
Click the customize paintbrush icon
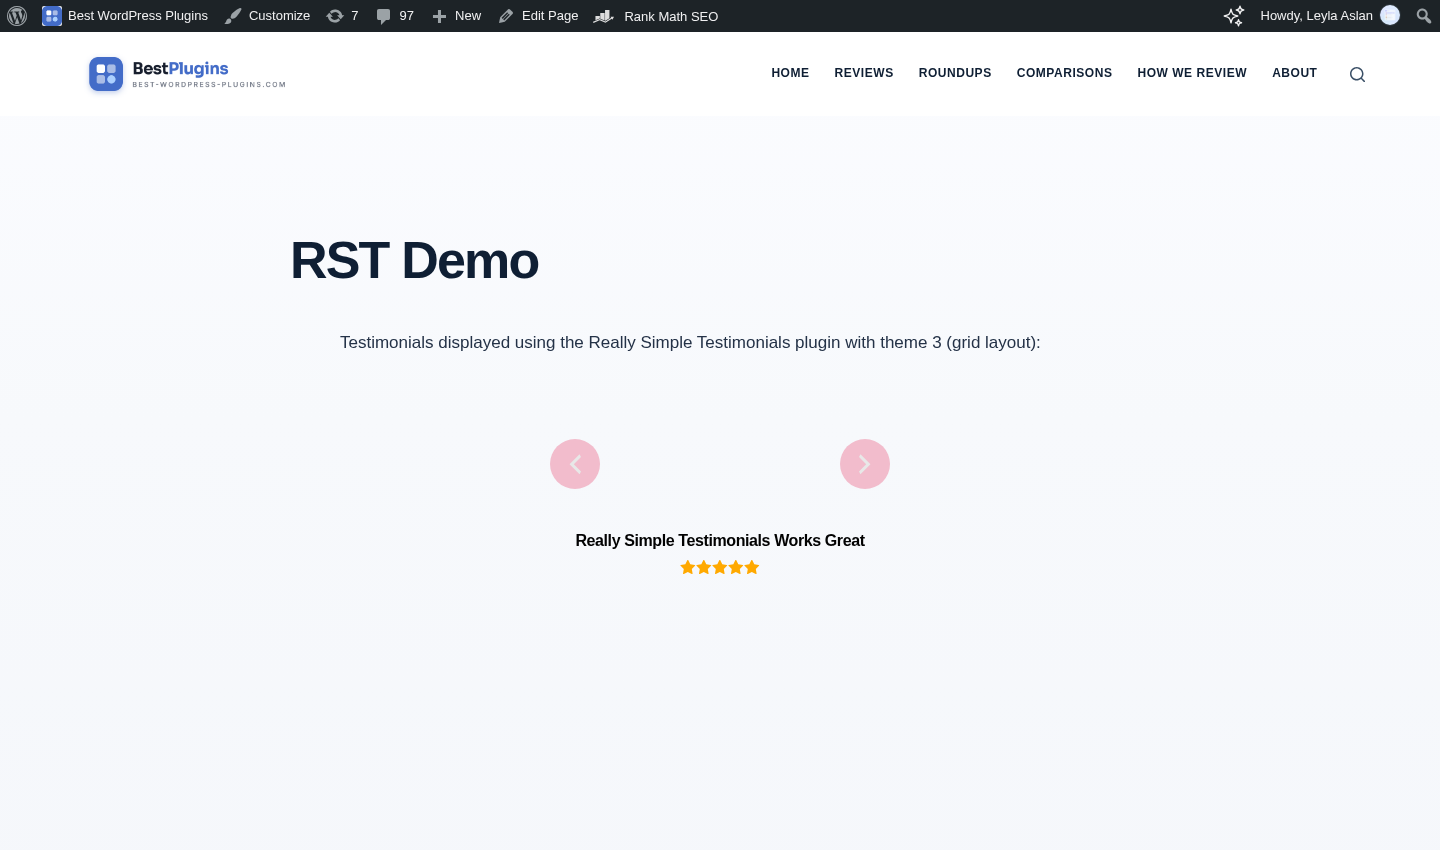[233, 16]
